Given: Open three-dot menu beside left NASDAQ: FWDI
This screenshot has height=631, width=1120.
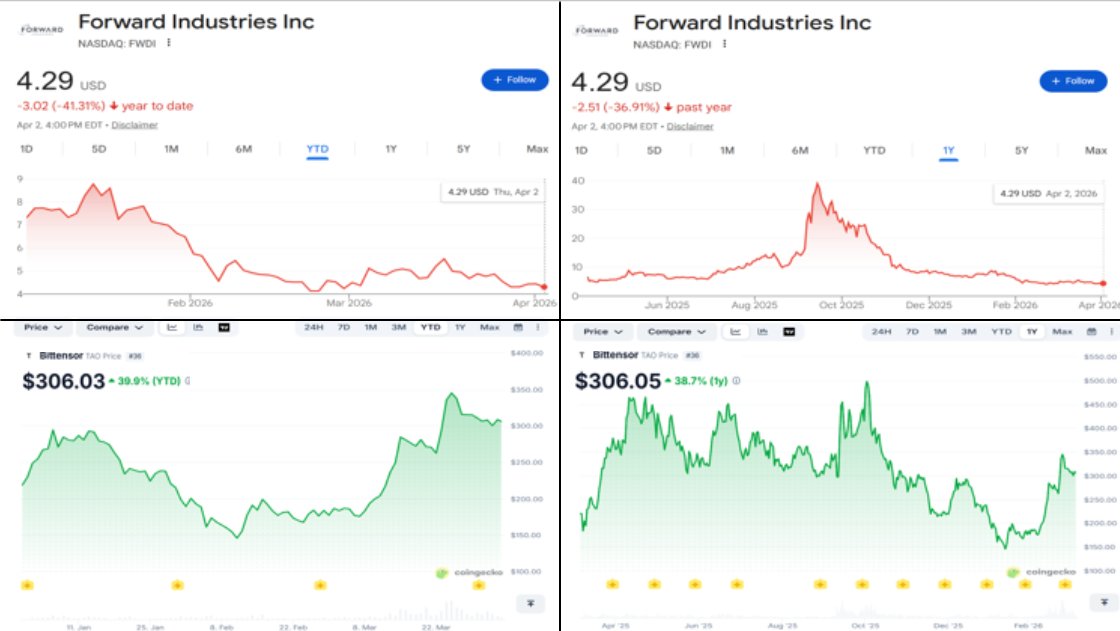Looking at the screenshot, I should tap(169, 43).
